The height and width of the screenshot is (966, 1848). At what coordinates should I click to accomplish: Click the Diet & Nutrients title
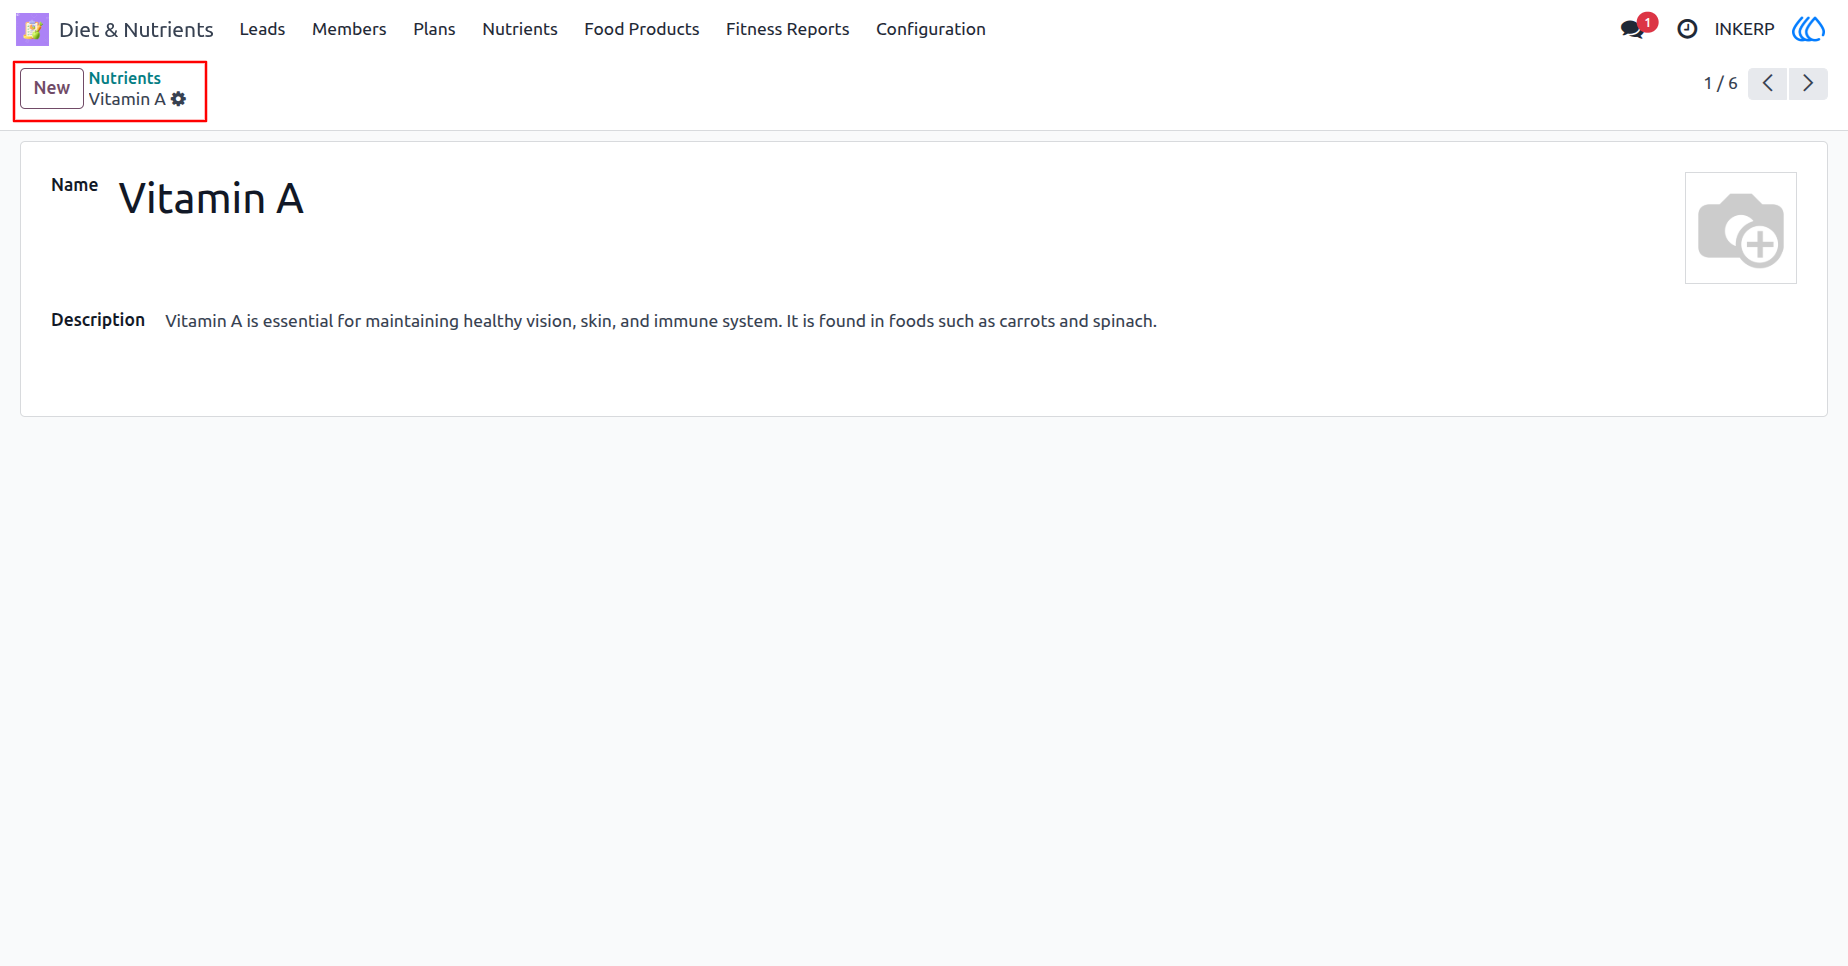coord(136,29)
